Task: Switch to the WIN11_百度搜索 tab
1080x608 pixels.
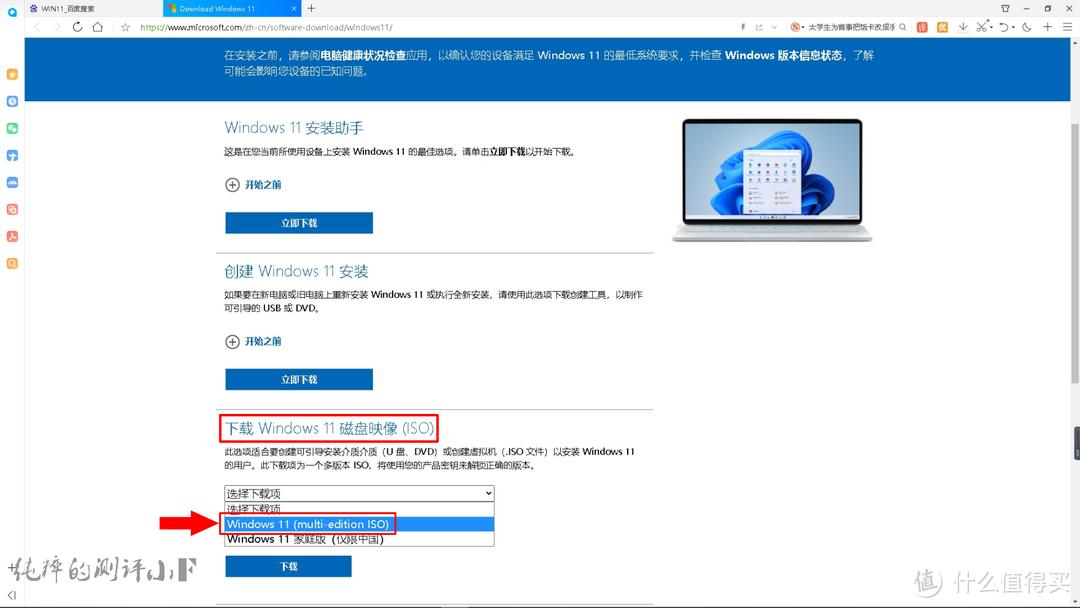Action: pyautogui.click(x=70, y=8)
